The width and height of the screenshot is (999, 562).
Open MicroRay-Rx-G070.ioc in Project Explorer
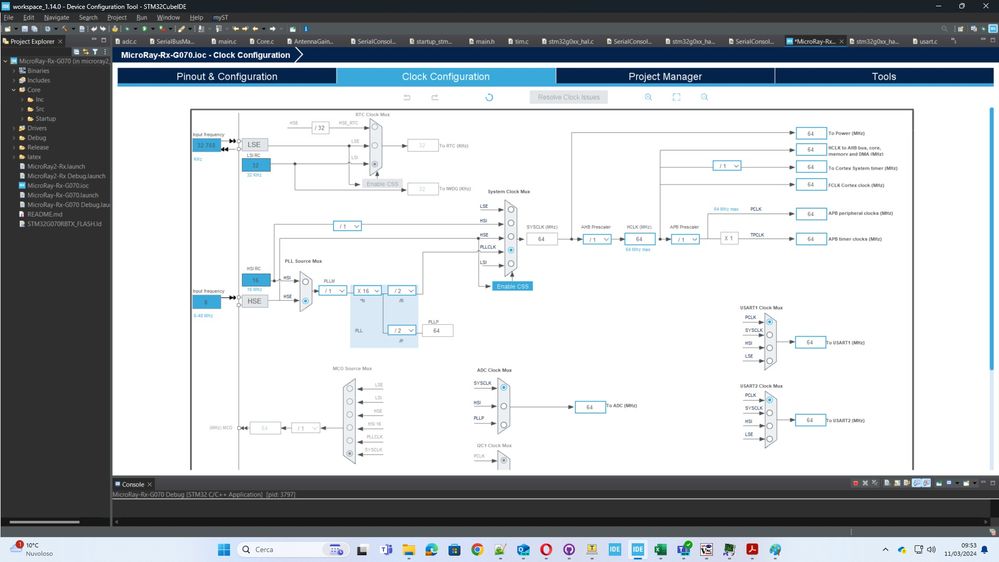[57, 185]
